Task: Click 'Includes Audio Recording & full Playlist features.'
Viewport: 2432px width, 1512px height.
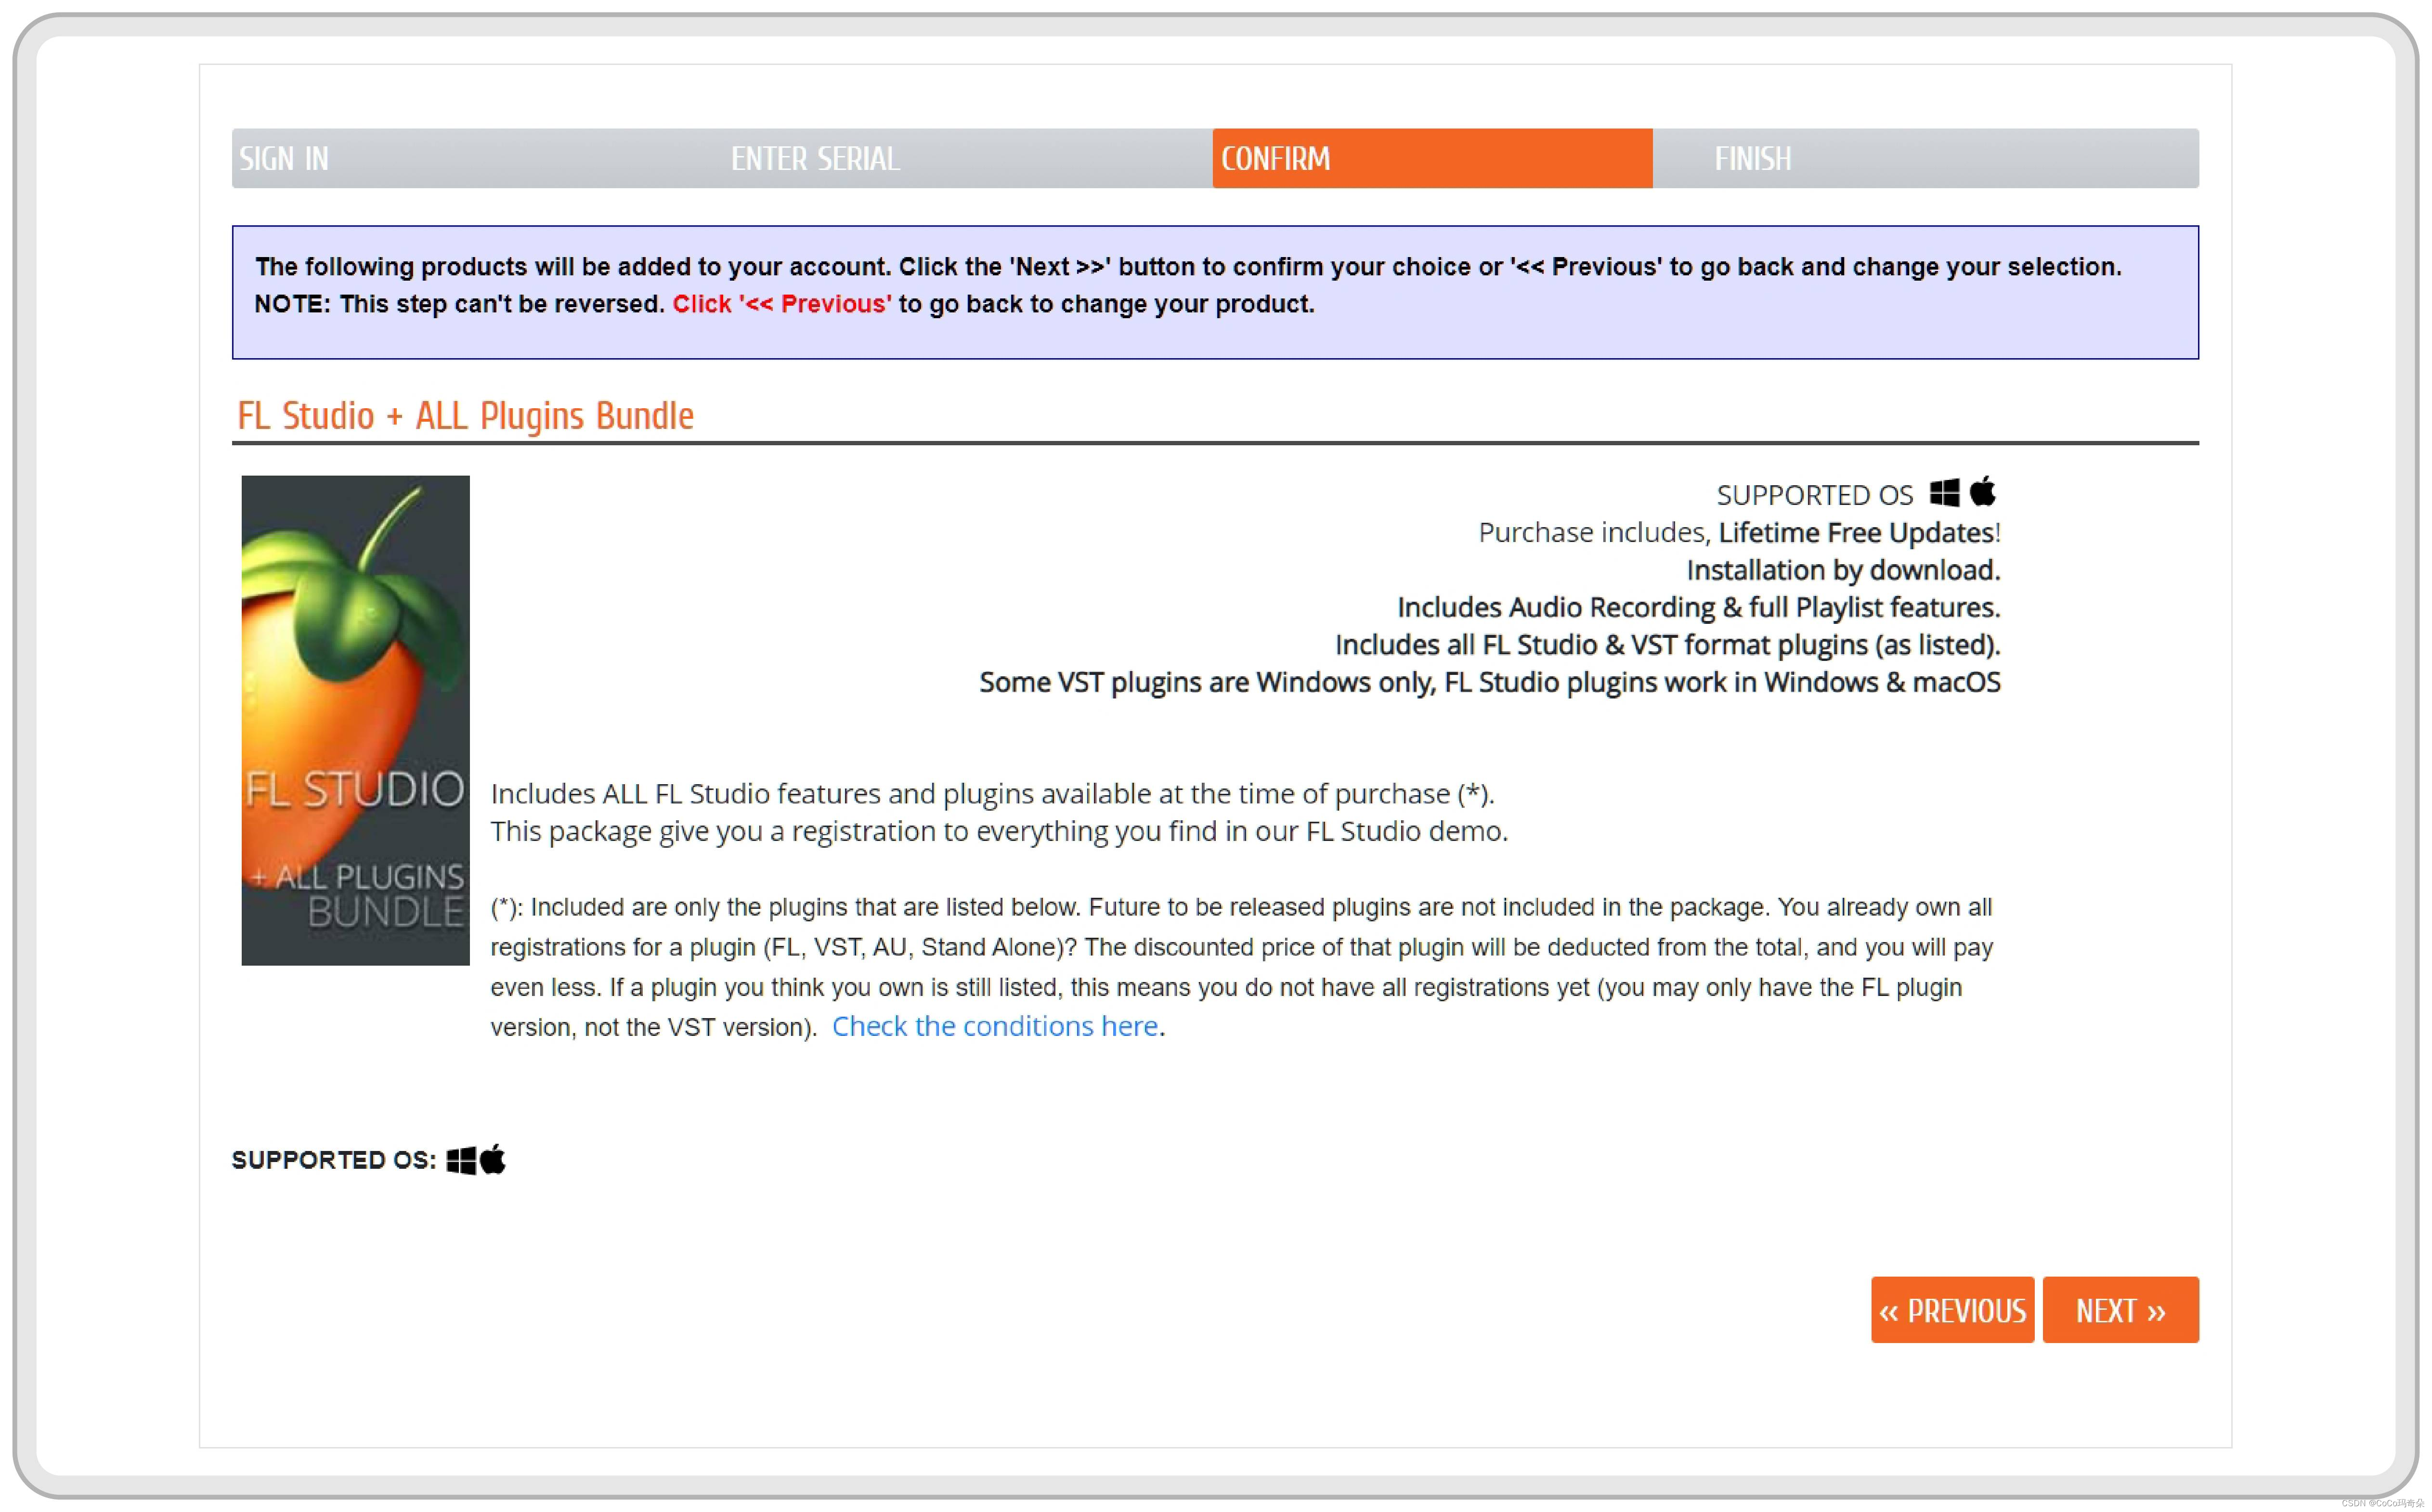Action: [x=1698, y=607]
